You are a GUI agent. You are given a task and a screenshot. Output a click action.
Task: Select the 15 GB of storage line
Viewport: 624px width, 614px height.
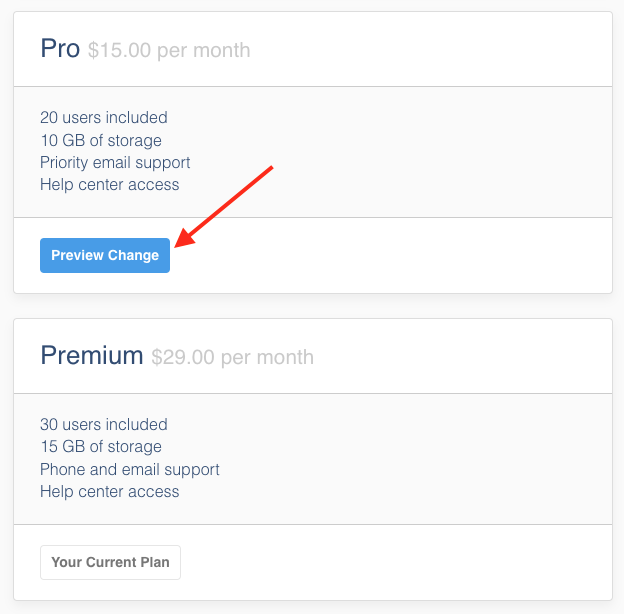(x=101, y=447)
